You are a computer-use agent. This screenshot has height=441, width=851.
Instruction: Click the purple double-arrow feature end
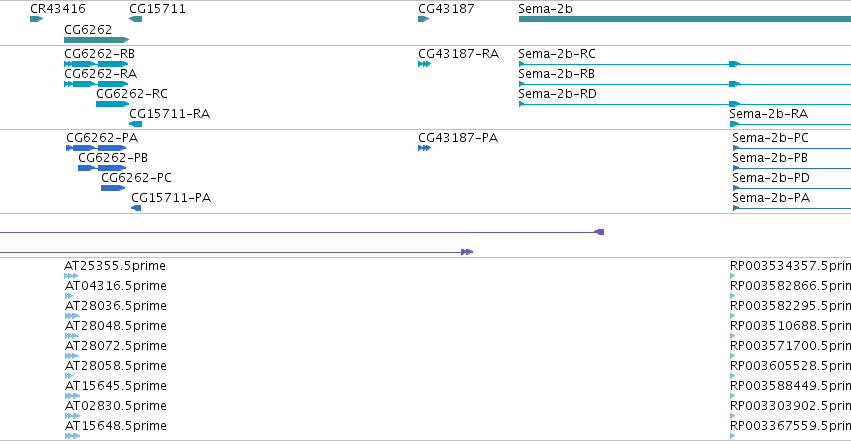tap(467, 252)
